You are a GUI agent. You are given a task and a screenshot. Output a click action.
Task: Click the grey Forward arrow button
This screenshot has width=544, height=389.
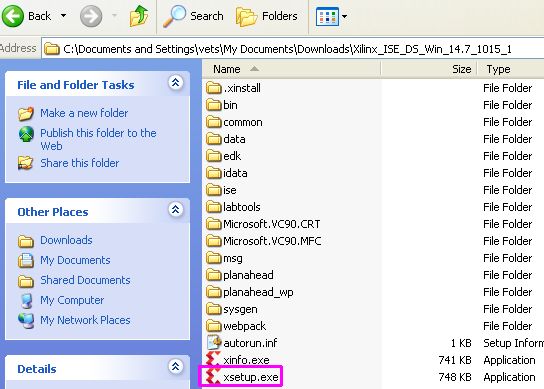click(x=91, y=16)
